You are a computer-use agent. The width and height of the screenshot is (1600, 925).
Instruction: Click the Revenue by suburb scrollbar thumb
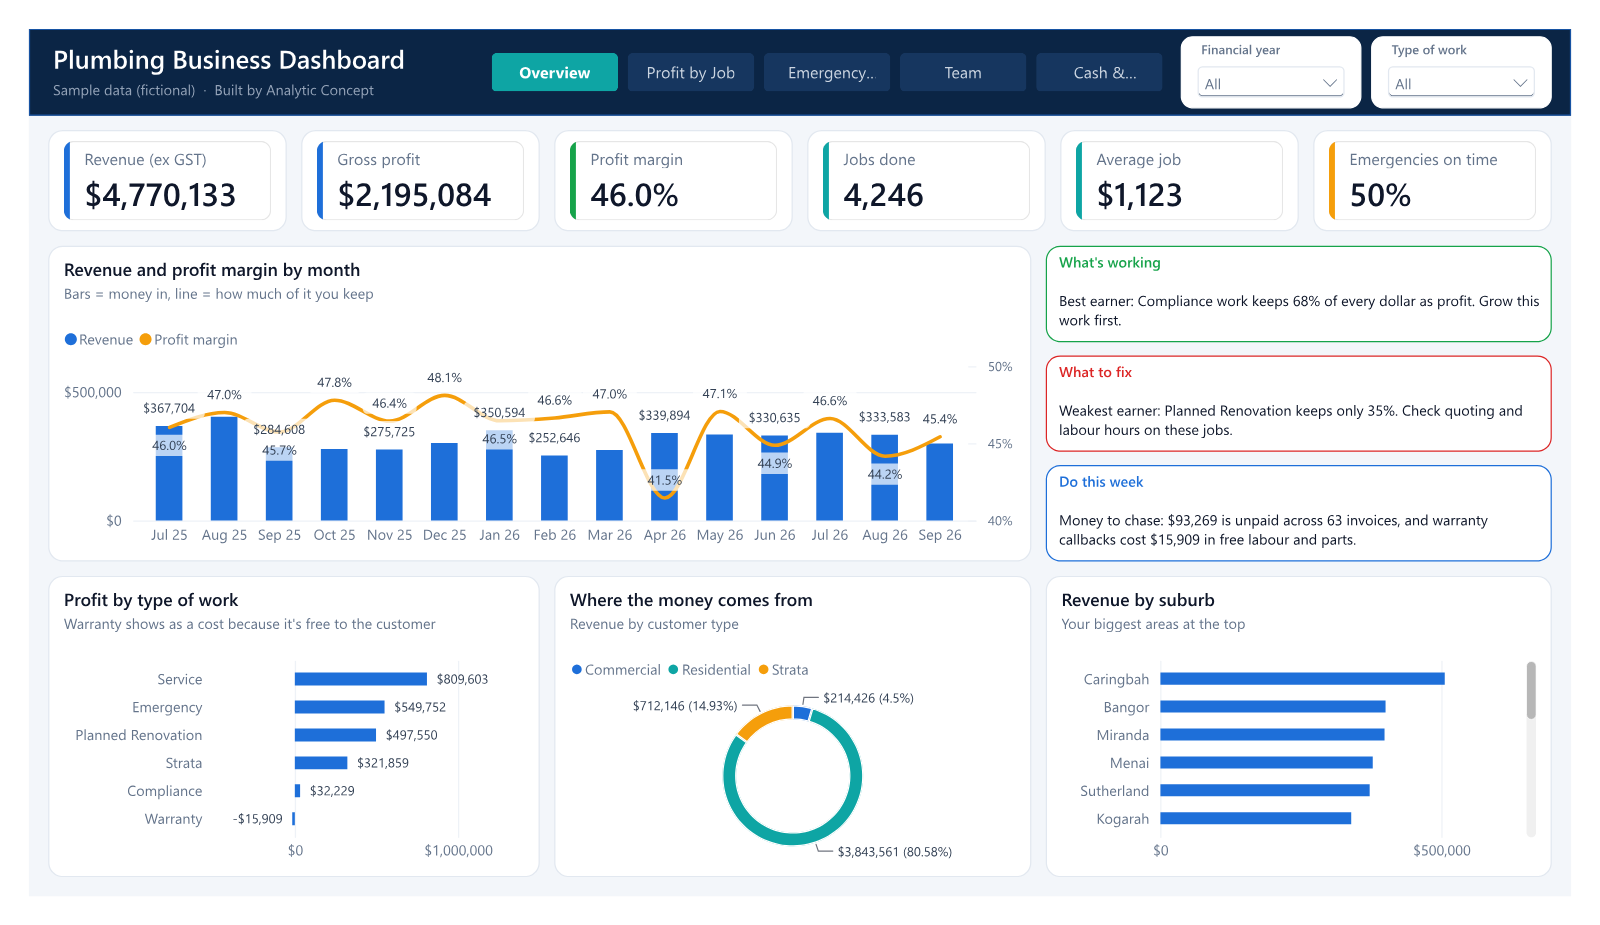[1531, 690]
